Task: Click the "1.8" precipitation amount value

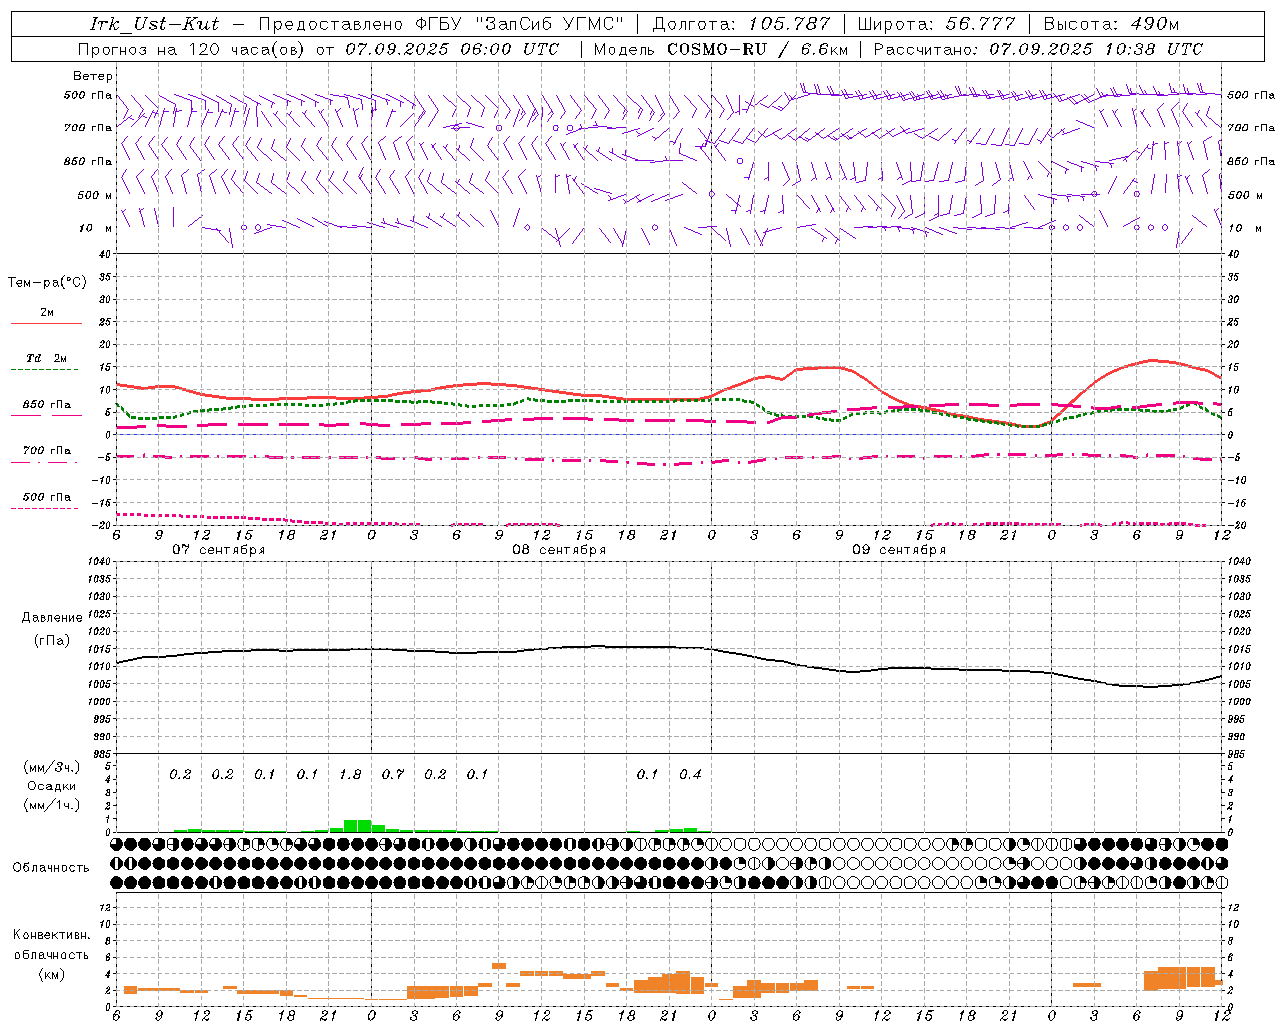Action: [350, 775]
